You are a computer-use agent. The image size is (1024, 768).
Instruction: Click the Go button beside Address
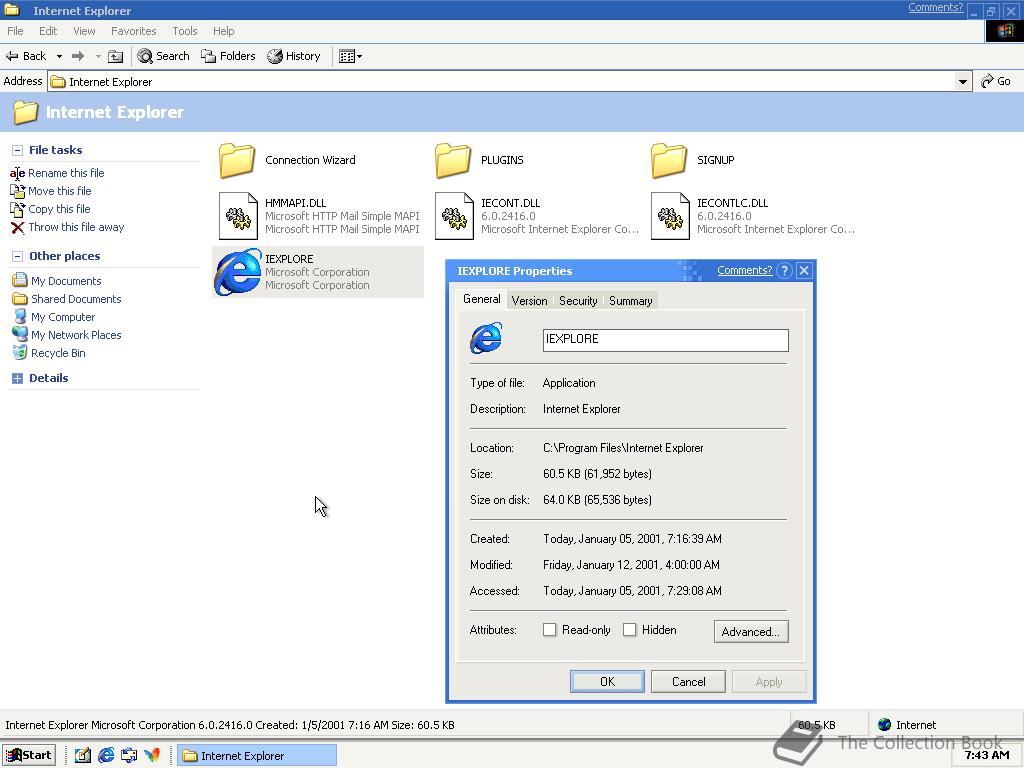coord(996,81)
